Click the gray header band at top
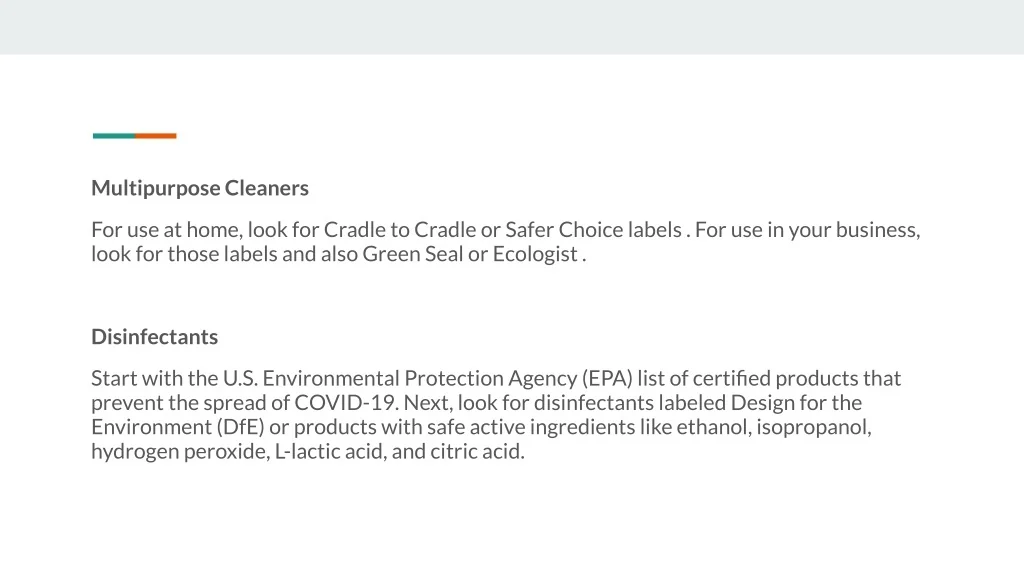Screen dimensions: 1024x576 pos(512,27)
